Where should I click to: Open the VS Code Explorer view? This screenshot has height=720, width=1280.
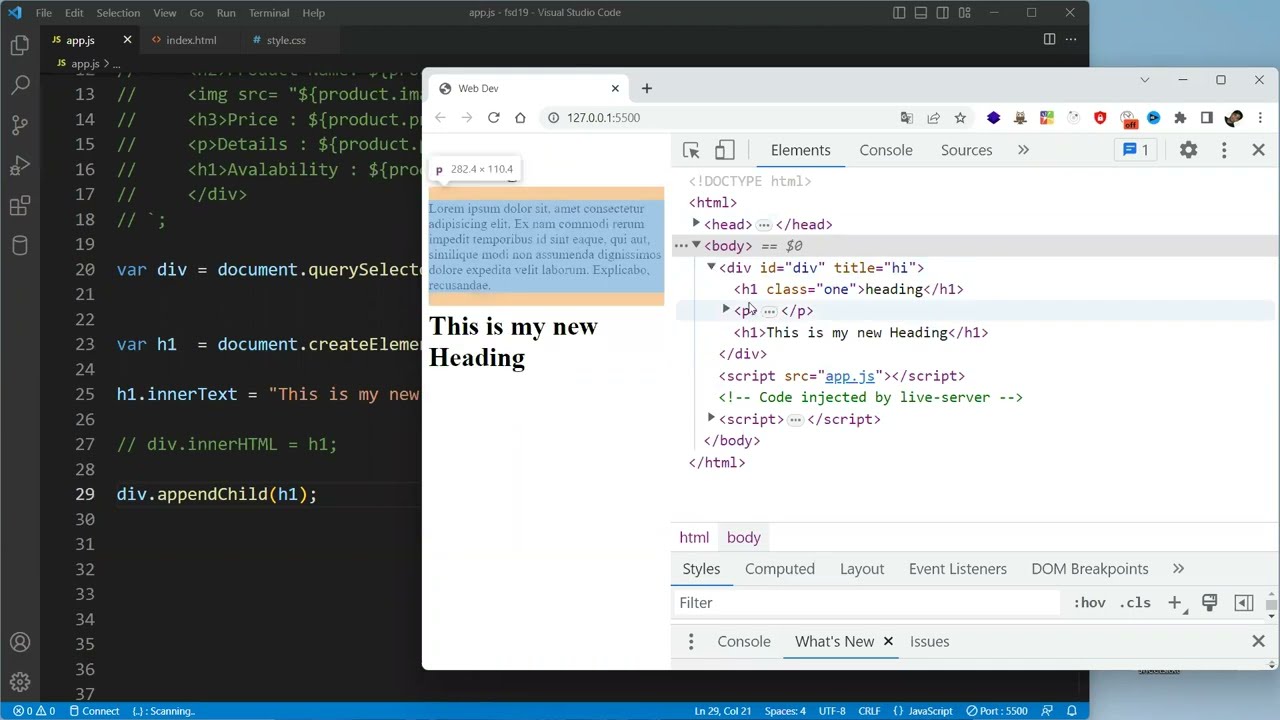pyautogui.click(x=20, y=45)
